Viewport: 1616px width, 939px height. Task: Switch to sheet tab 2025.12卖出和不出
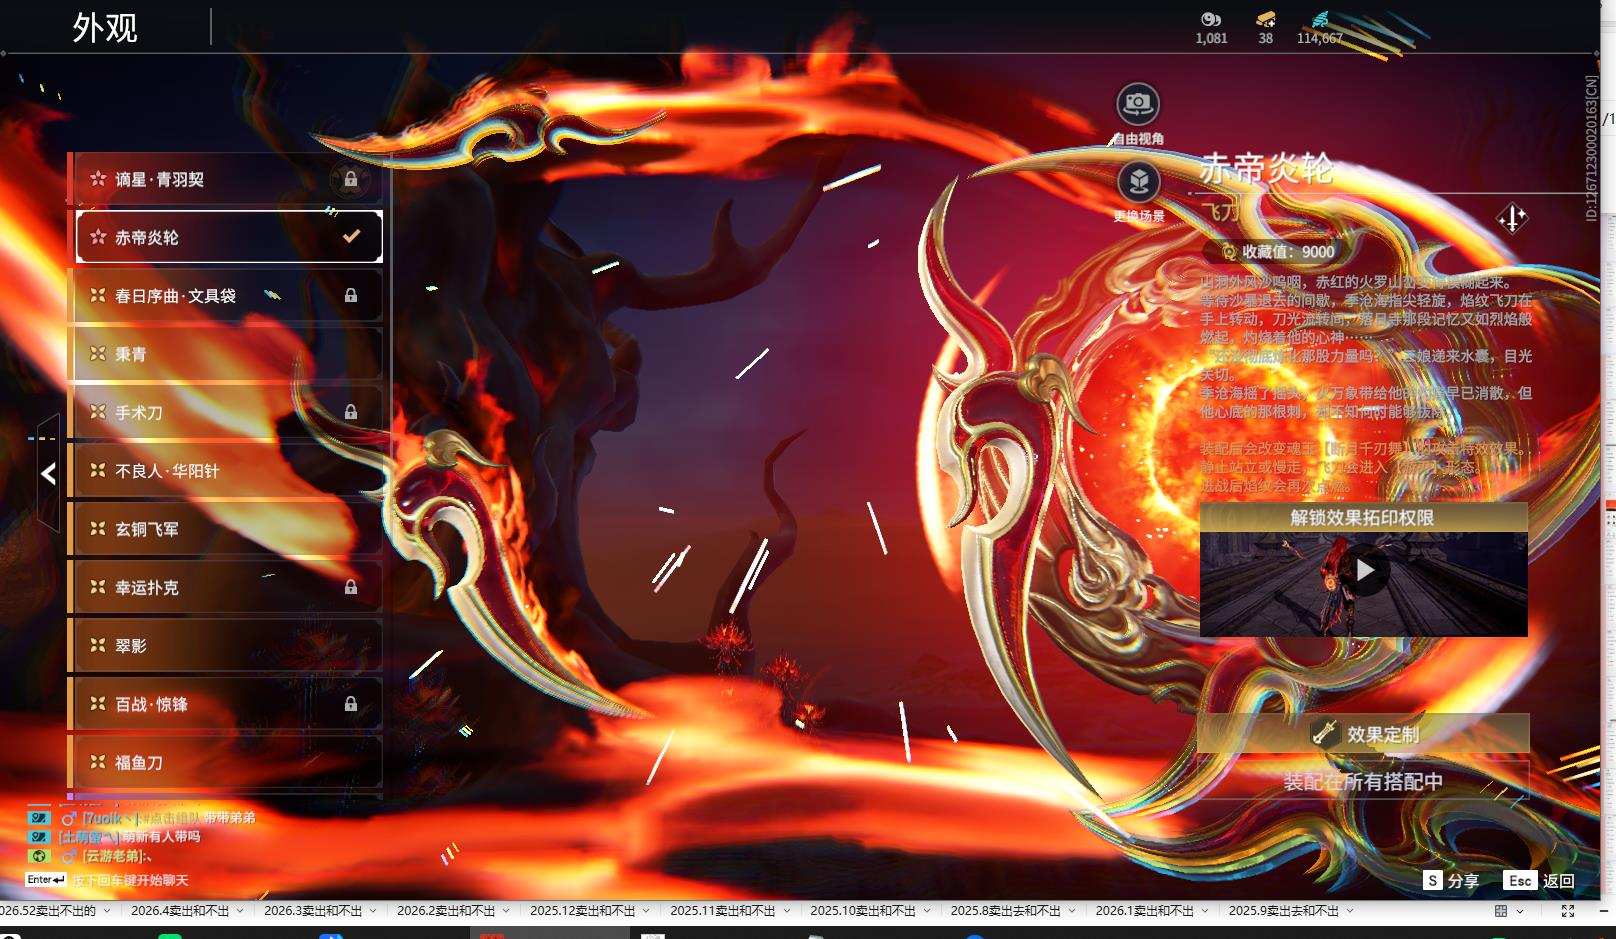tap(583, 911)
